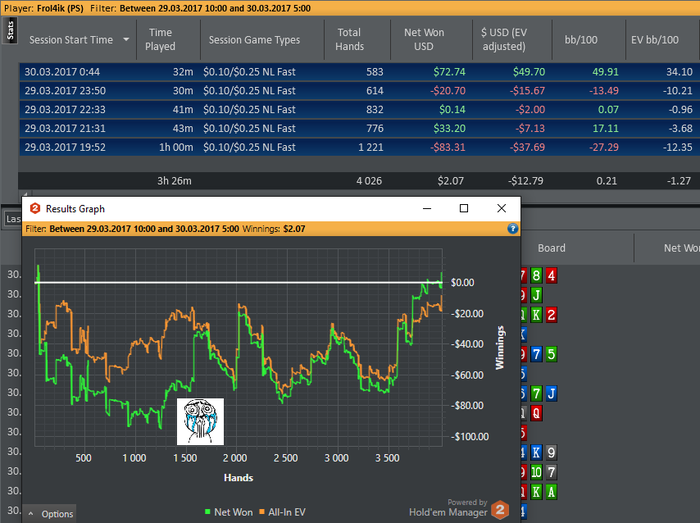Sort by Time Played column header

160,39
